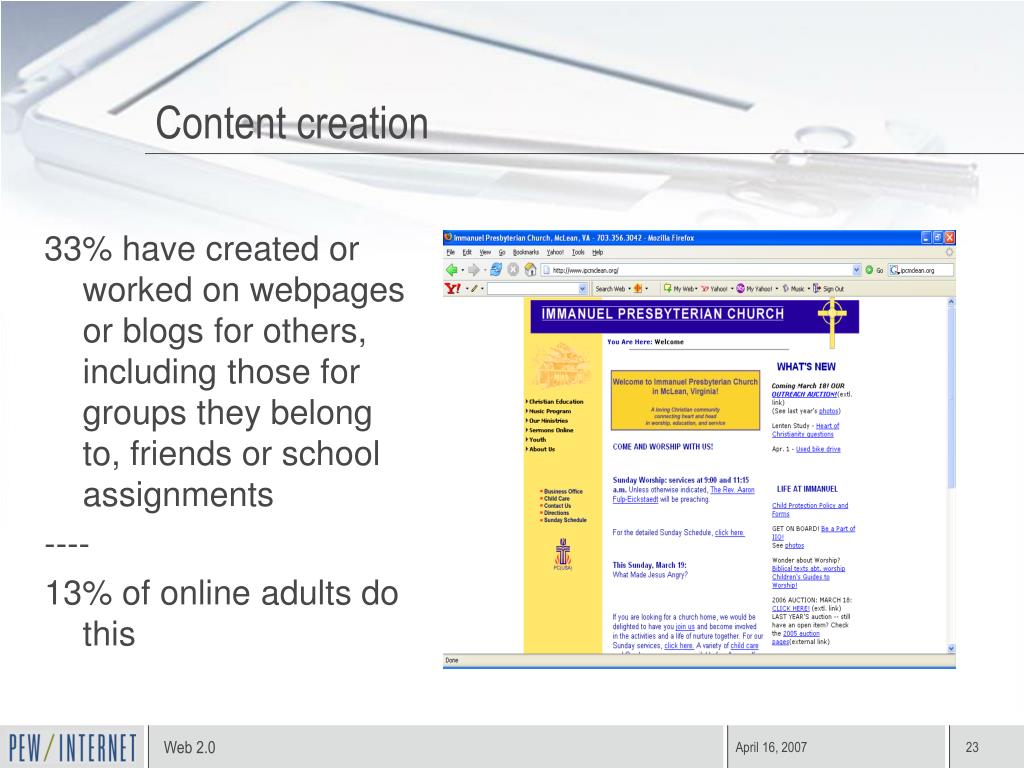This screenshot has height=768, width=1024.
Task: Open the address bar history dropdown
Action: click(x=856, y=270)
